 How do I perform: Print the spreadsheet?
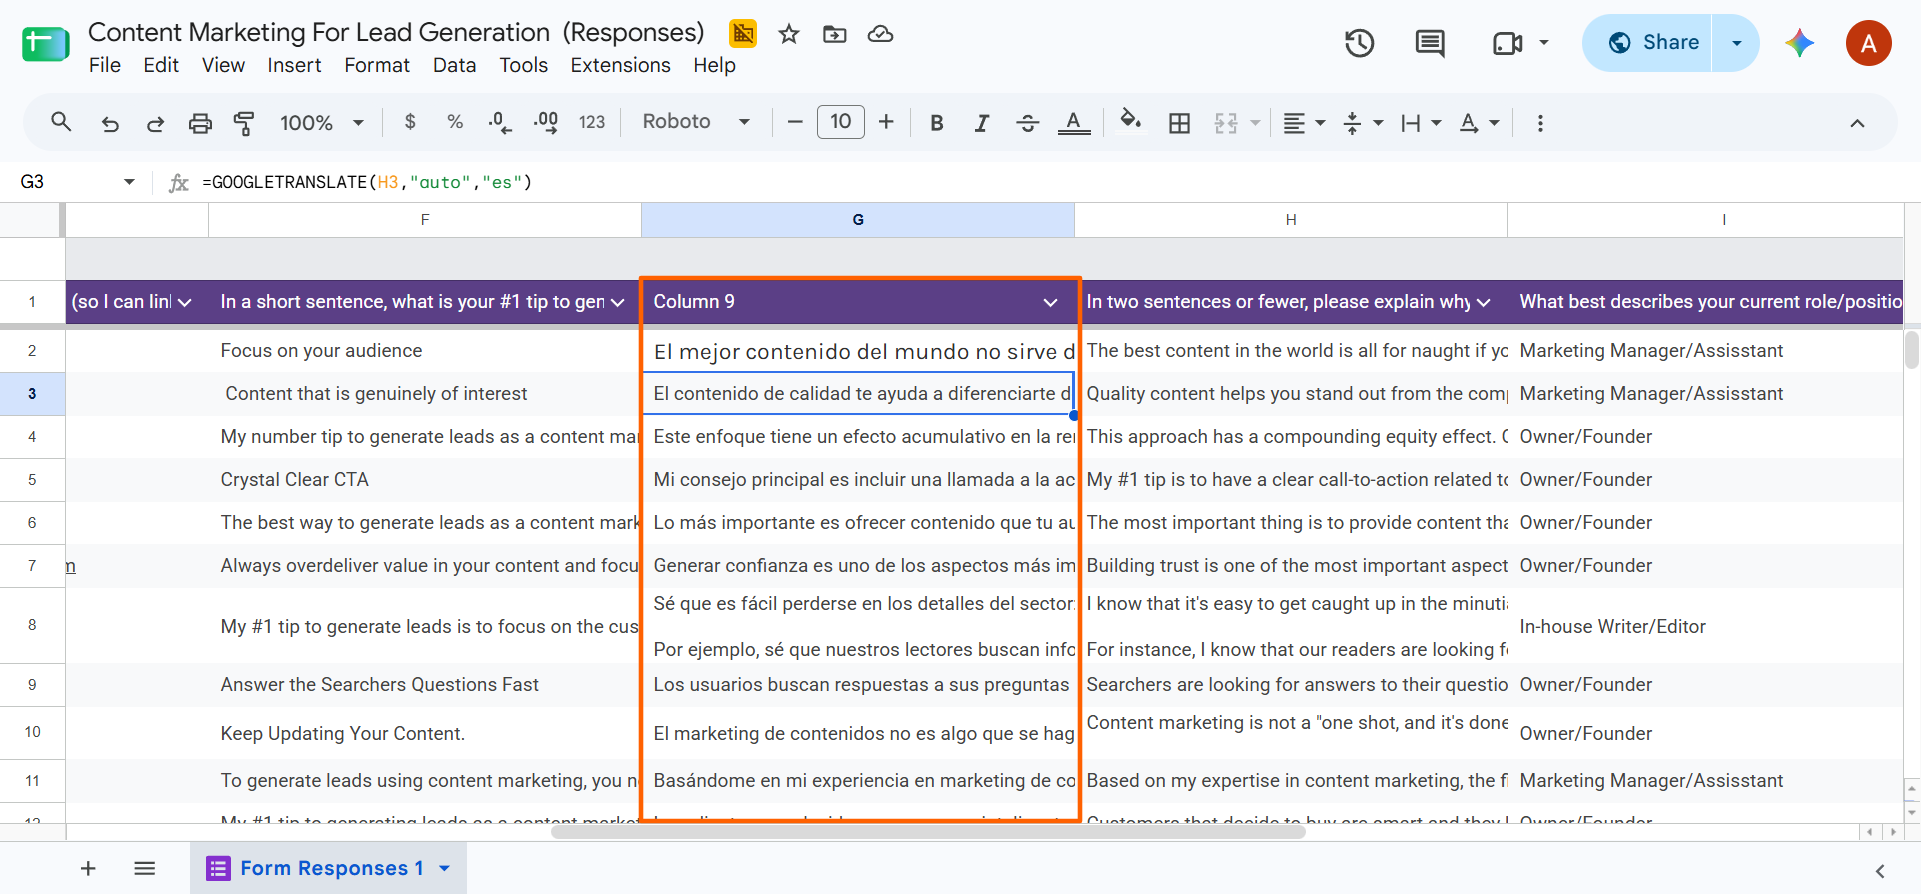click(x=200, y=123)
